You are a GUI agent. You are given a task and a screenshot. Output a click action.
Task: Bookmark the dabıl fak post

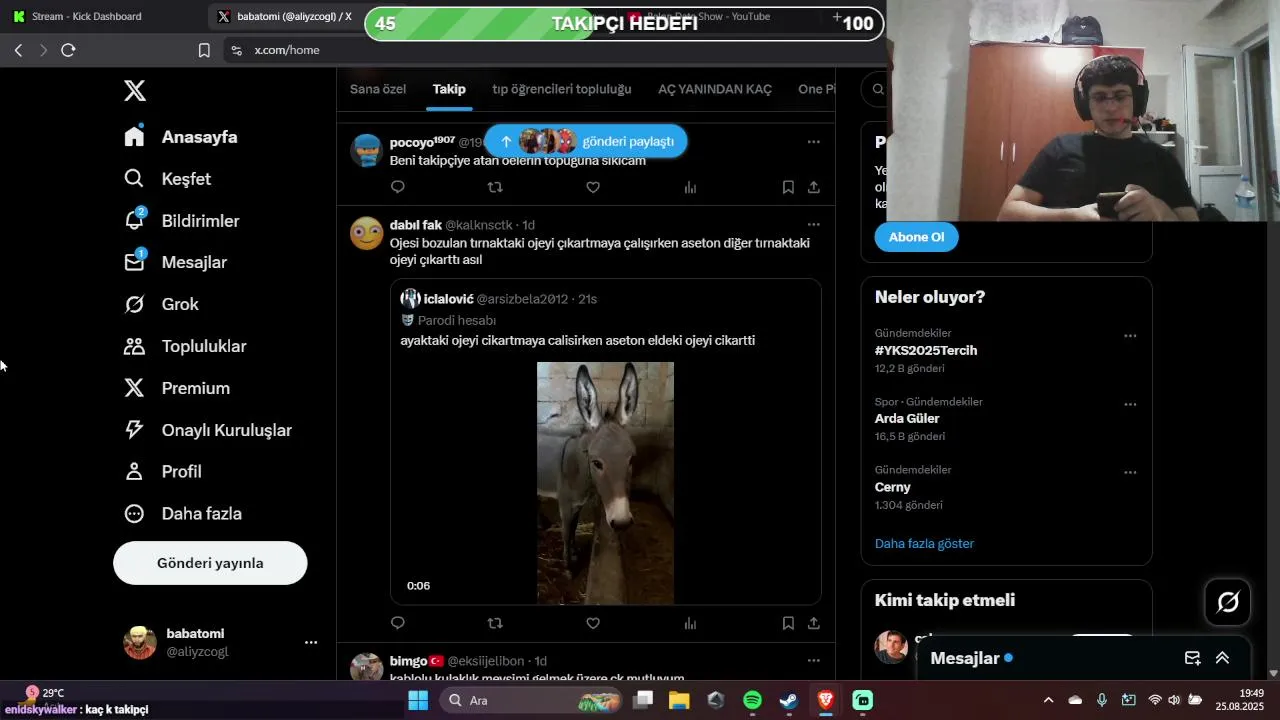pyautogui.click(x=788, y=623)
